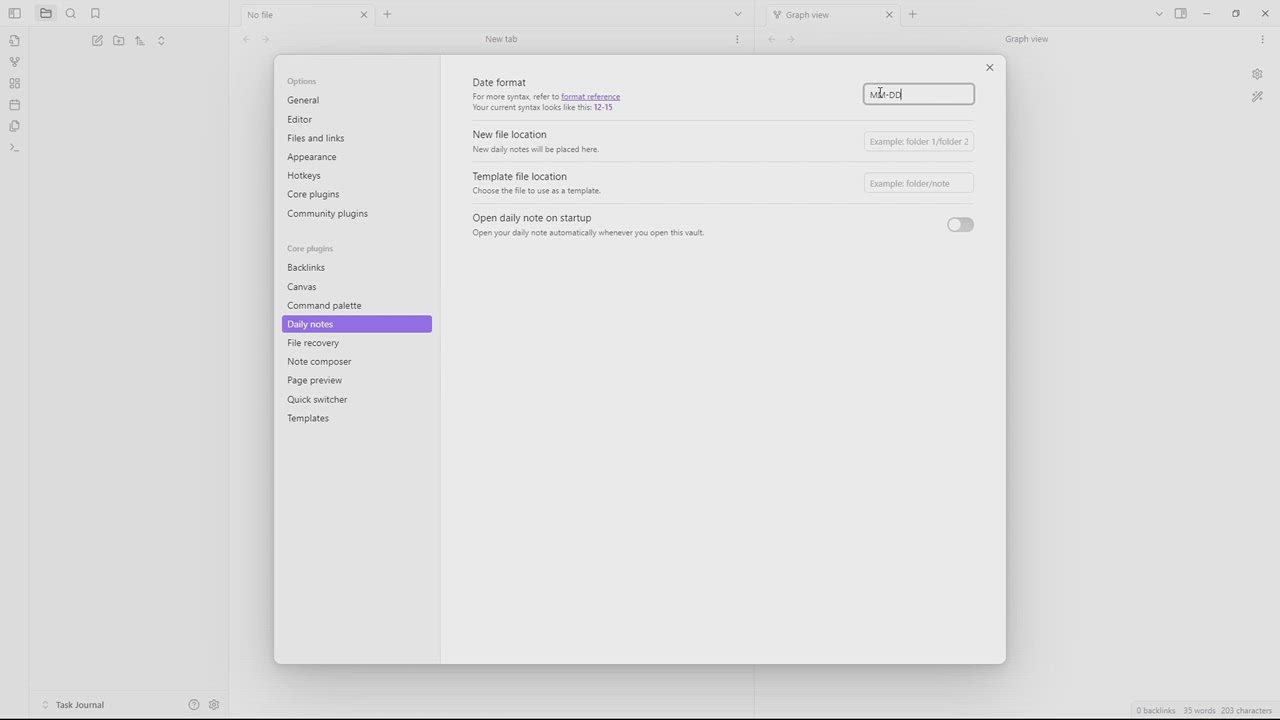The height and width of the screenshot is (720, 1280).
Task: Change sort order in file explorer
Action: [140, 41]
